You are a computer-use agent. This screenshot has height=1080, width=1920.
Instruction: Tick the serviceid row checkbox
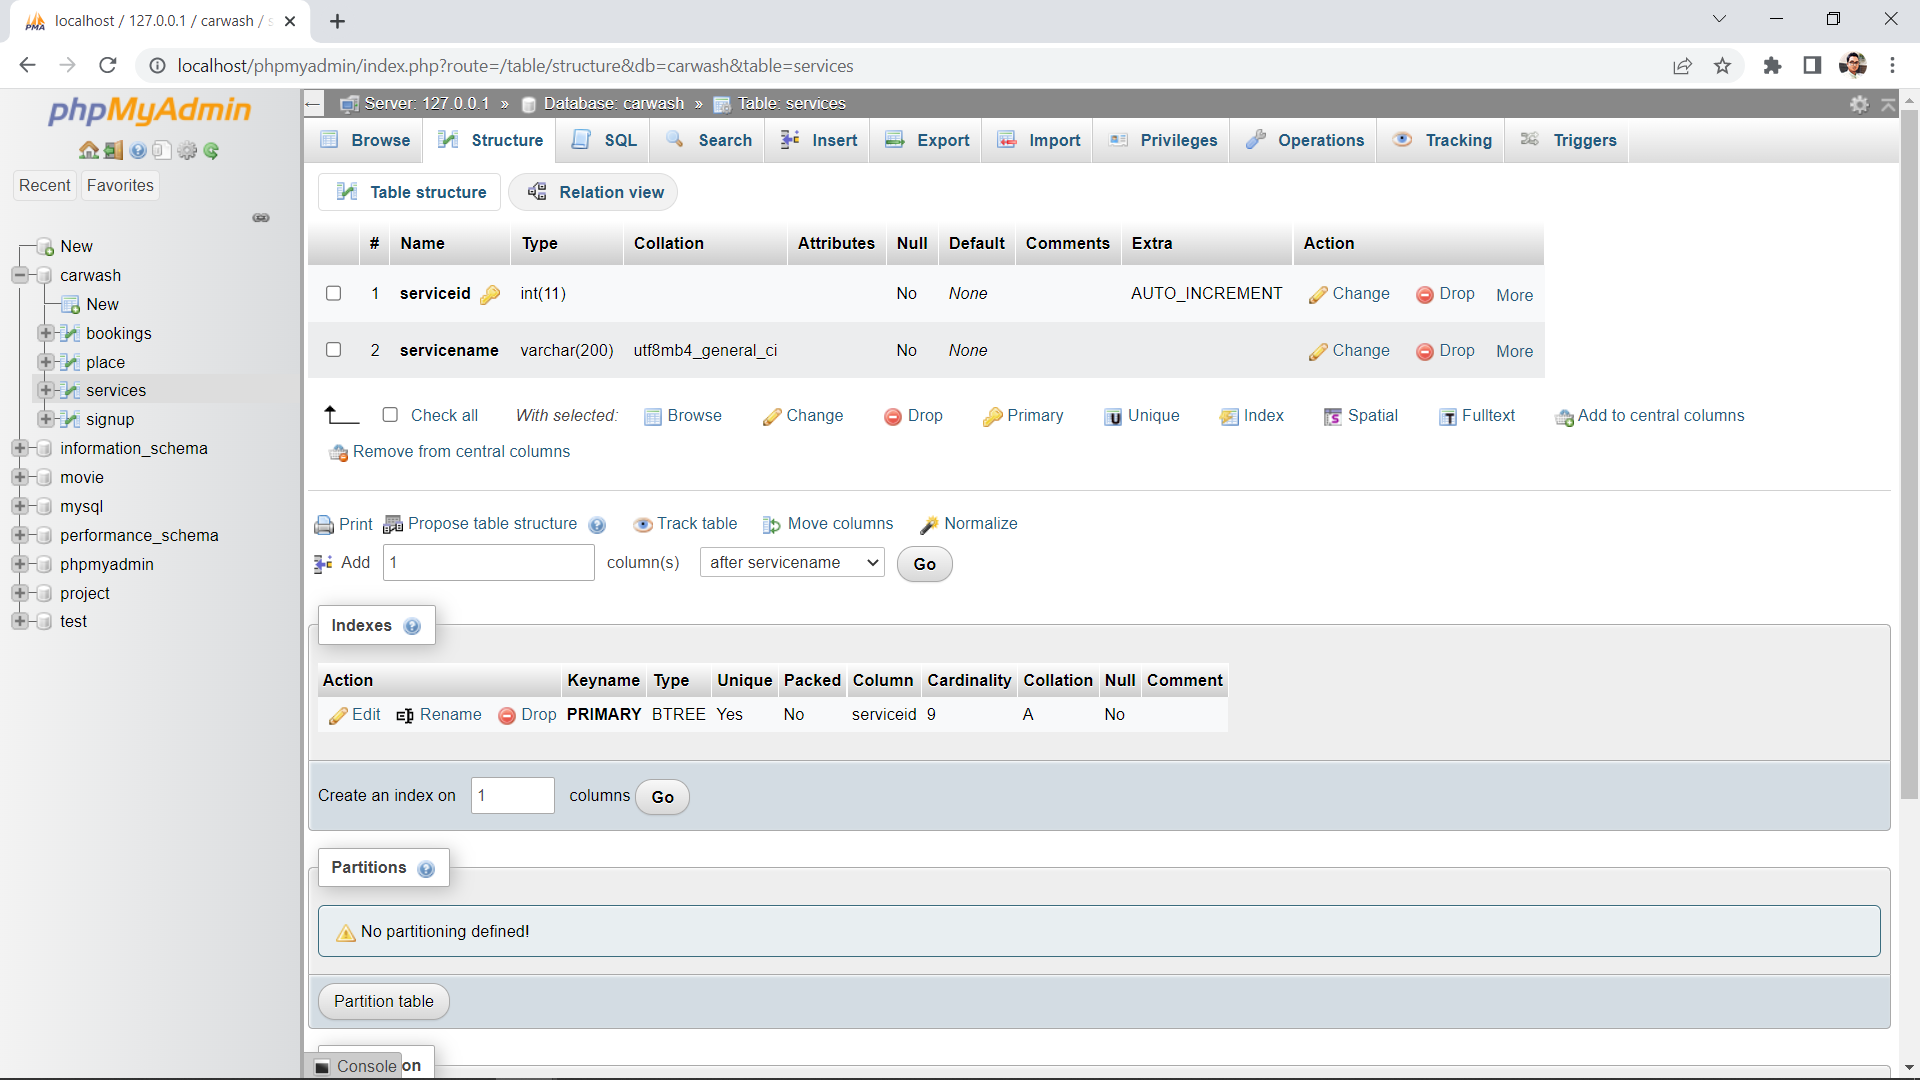[x=334, y=293]
